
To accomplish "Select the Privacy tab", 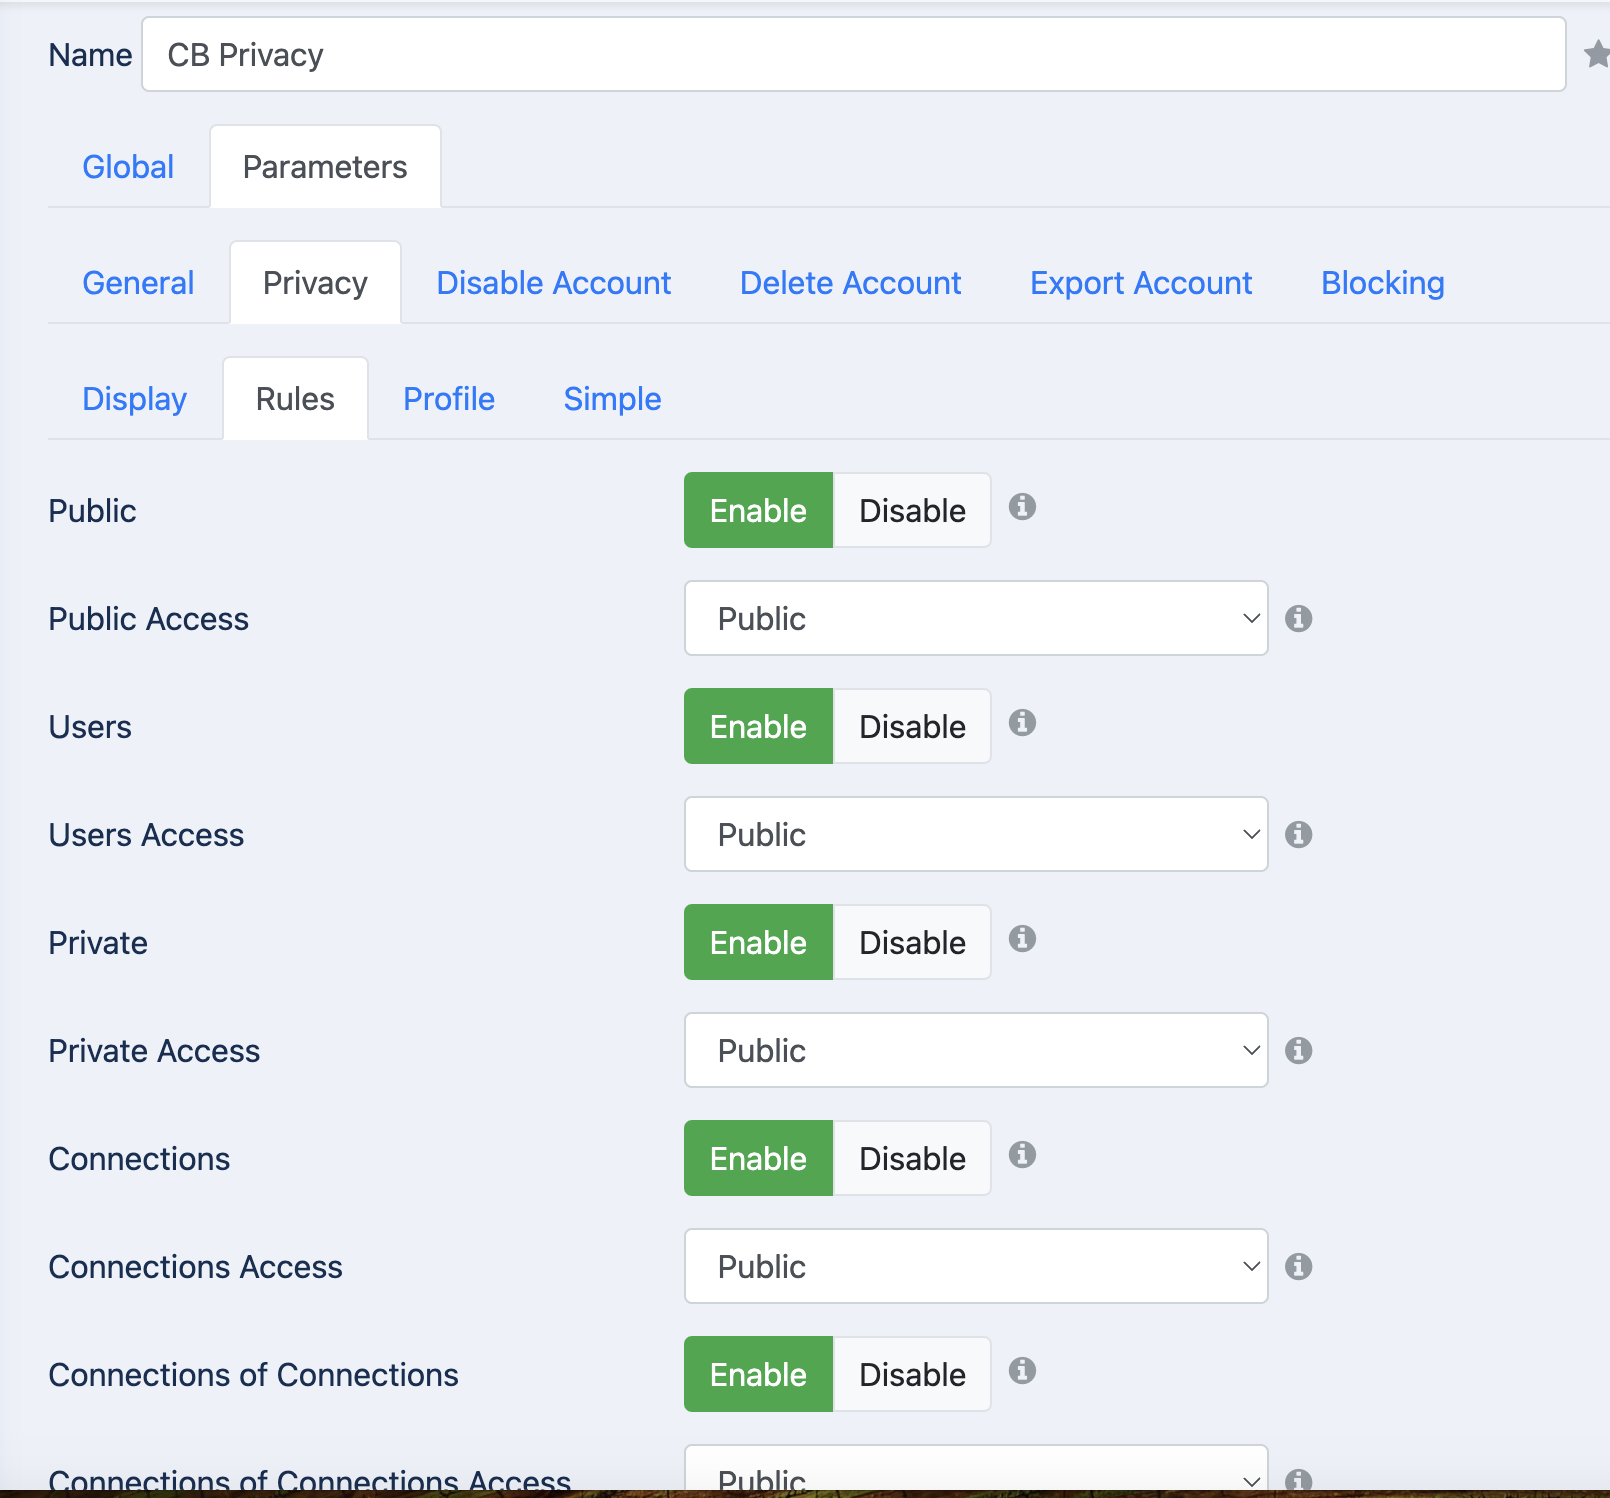I will (x=315, y=283).
